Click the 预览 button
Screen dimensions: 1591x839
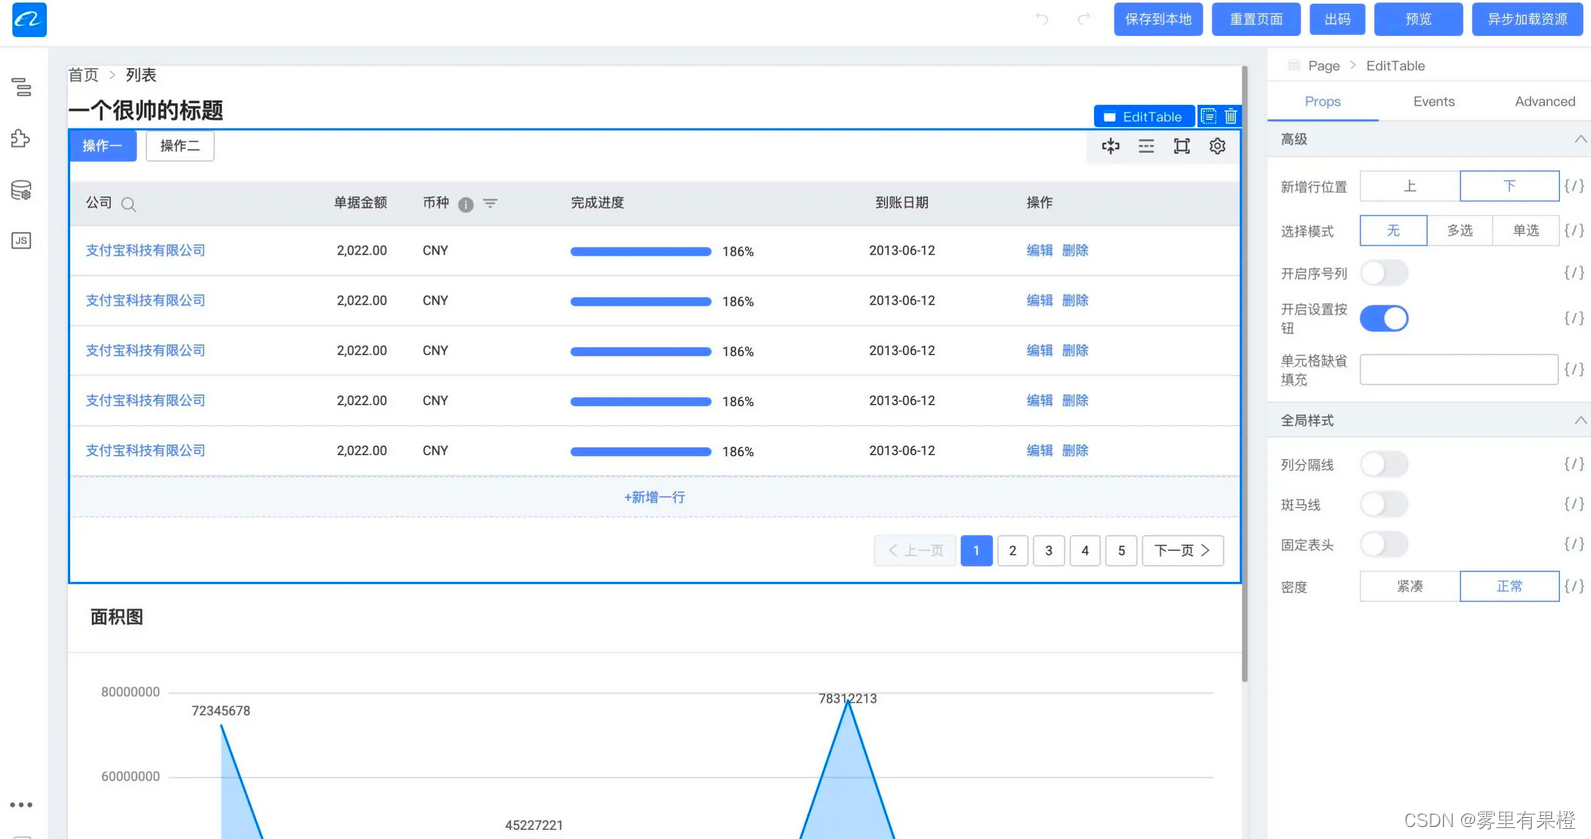[x=1418, y=19]
